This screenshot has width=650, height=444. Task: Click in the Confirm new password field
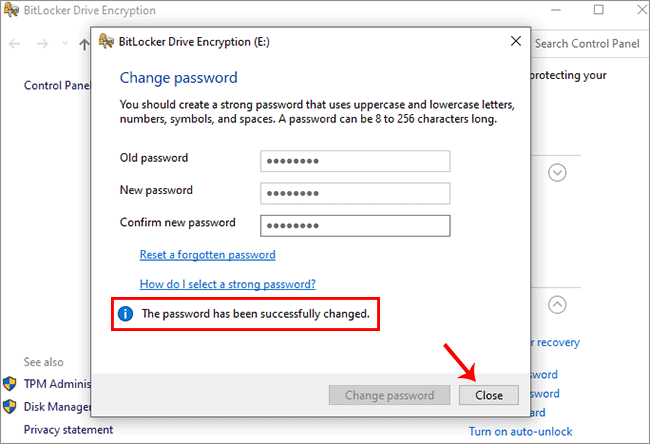pyautogui.click(x=355, y=226)
